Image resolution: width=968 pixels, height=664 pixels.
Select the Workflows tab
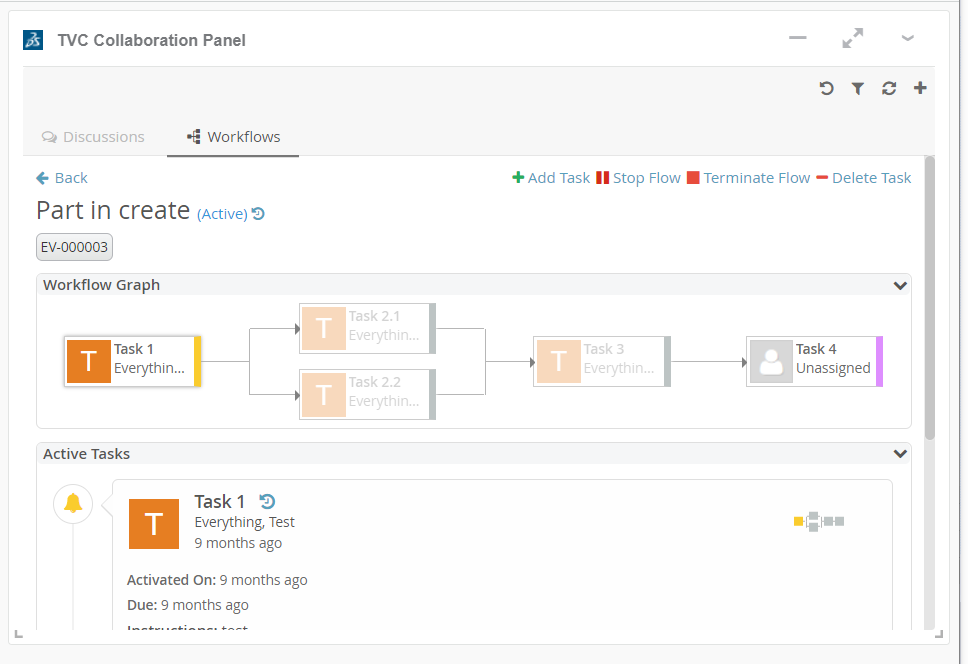(233, 137)
